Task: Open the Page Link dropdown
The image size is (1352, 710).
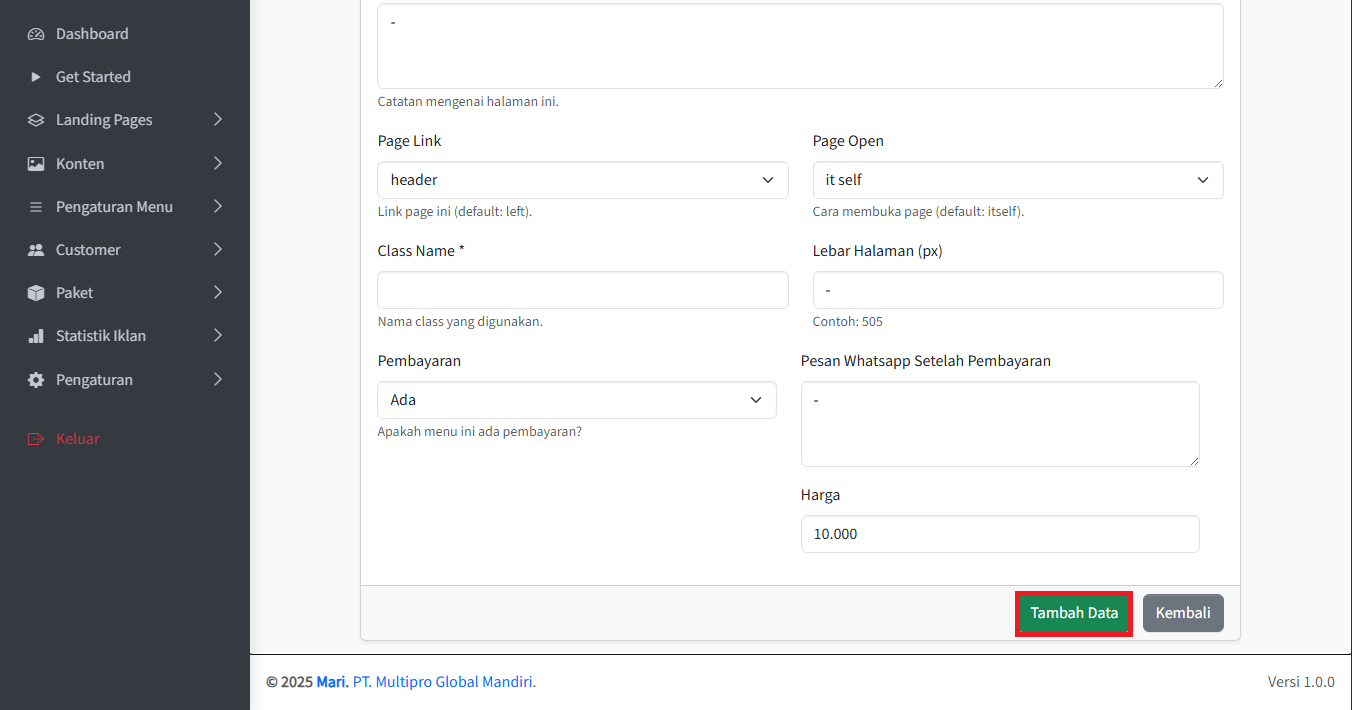Action: click(x=582, y=180)
